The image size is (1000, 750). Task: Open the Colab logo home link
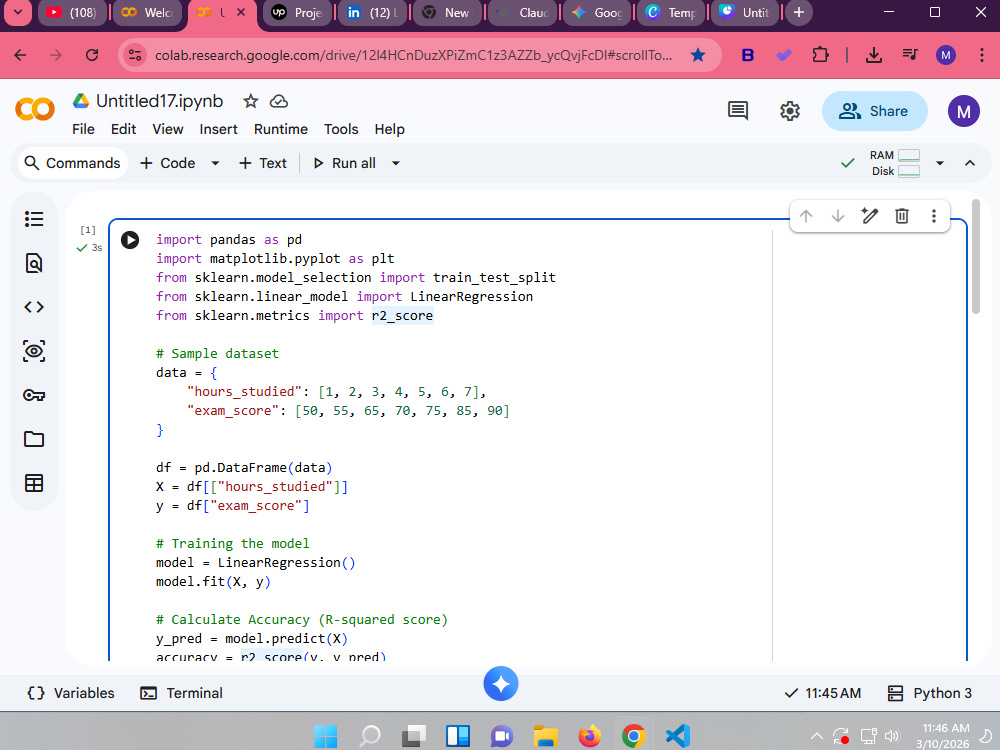(x=34, y=109)
